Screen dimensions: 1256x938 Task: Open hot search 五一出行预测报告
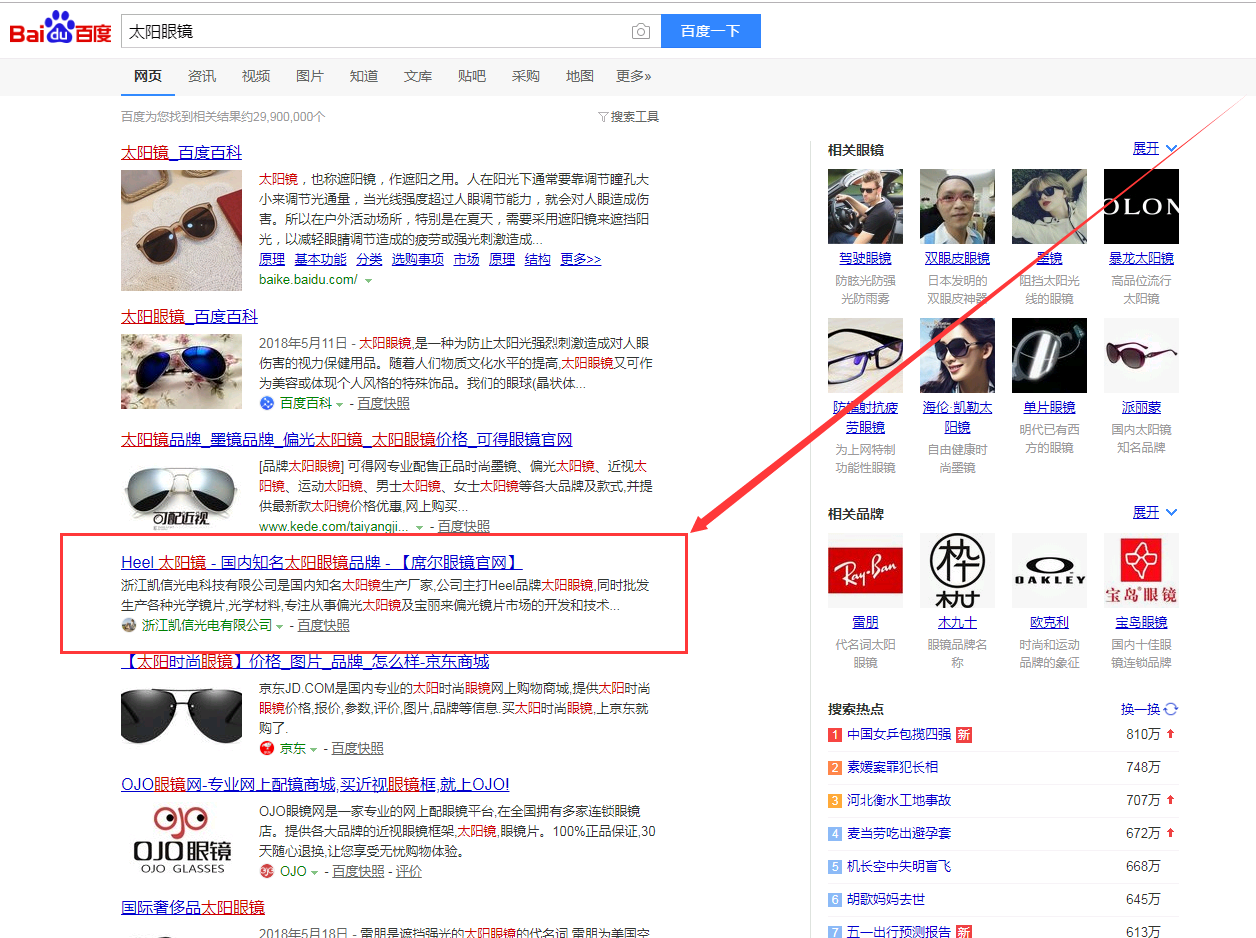(x=899, y=932)
